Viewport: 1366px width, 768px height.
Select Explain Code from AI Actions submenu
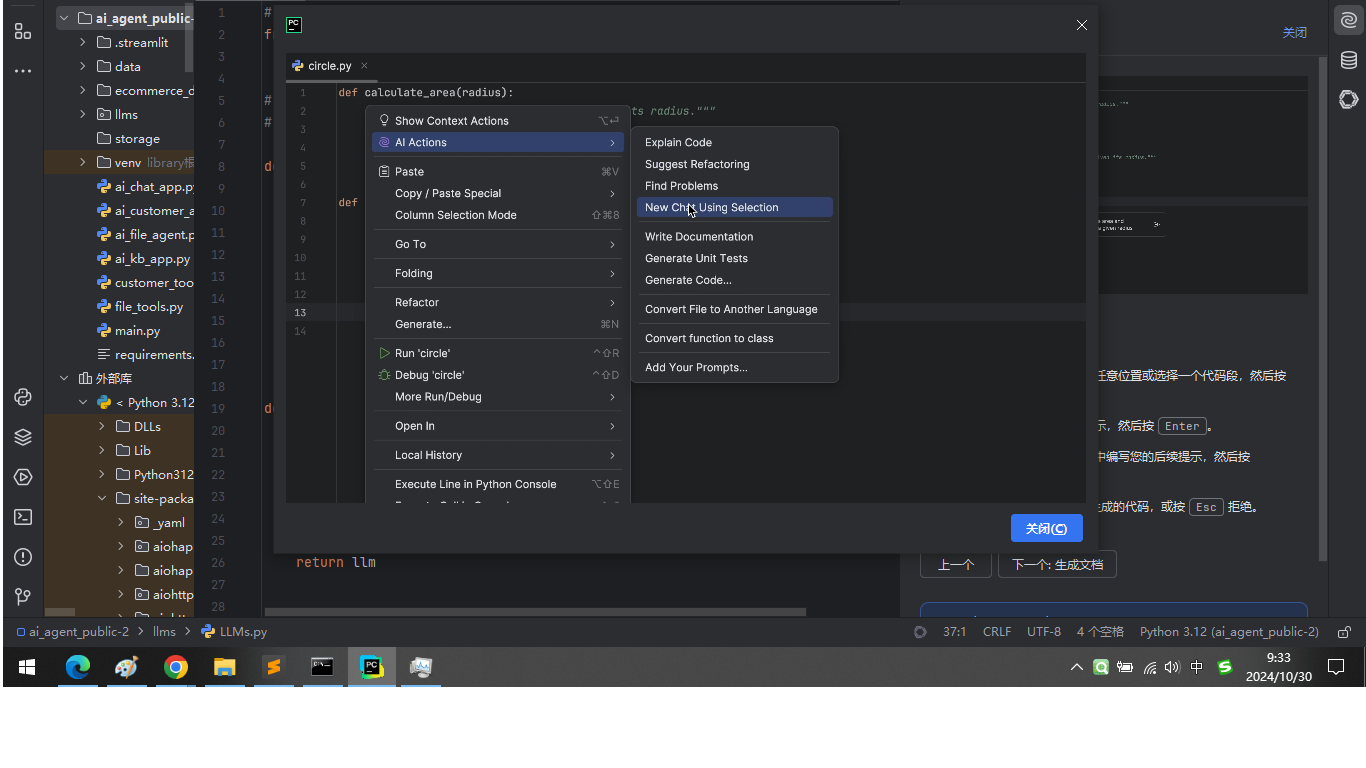coord(678,142)
